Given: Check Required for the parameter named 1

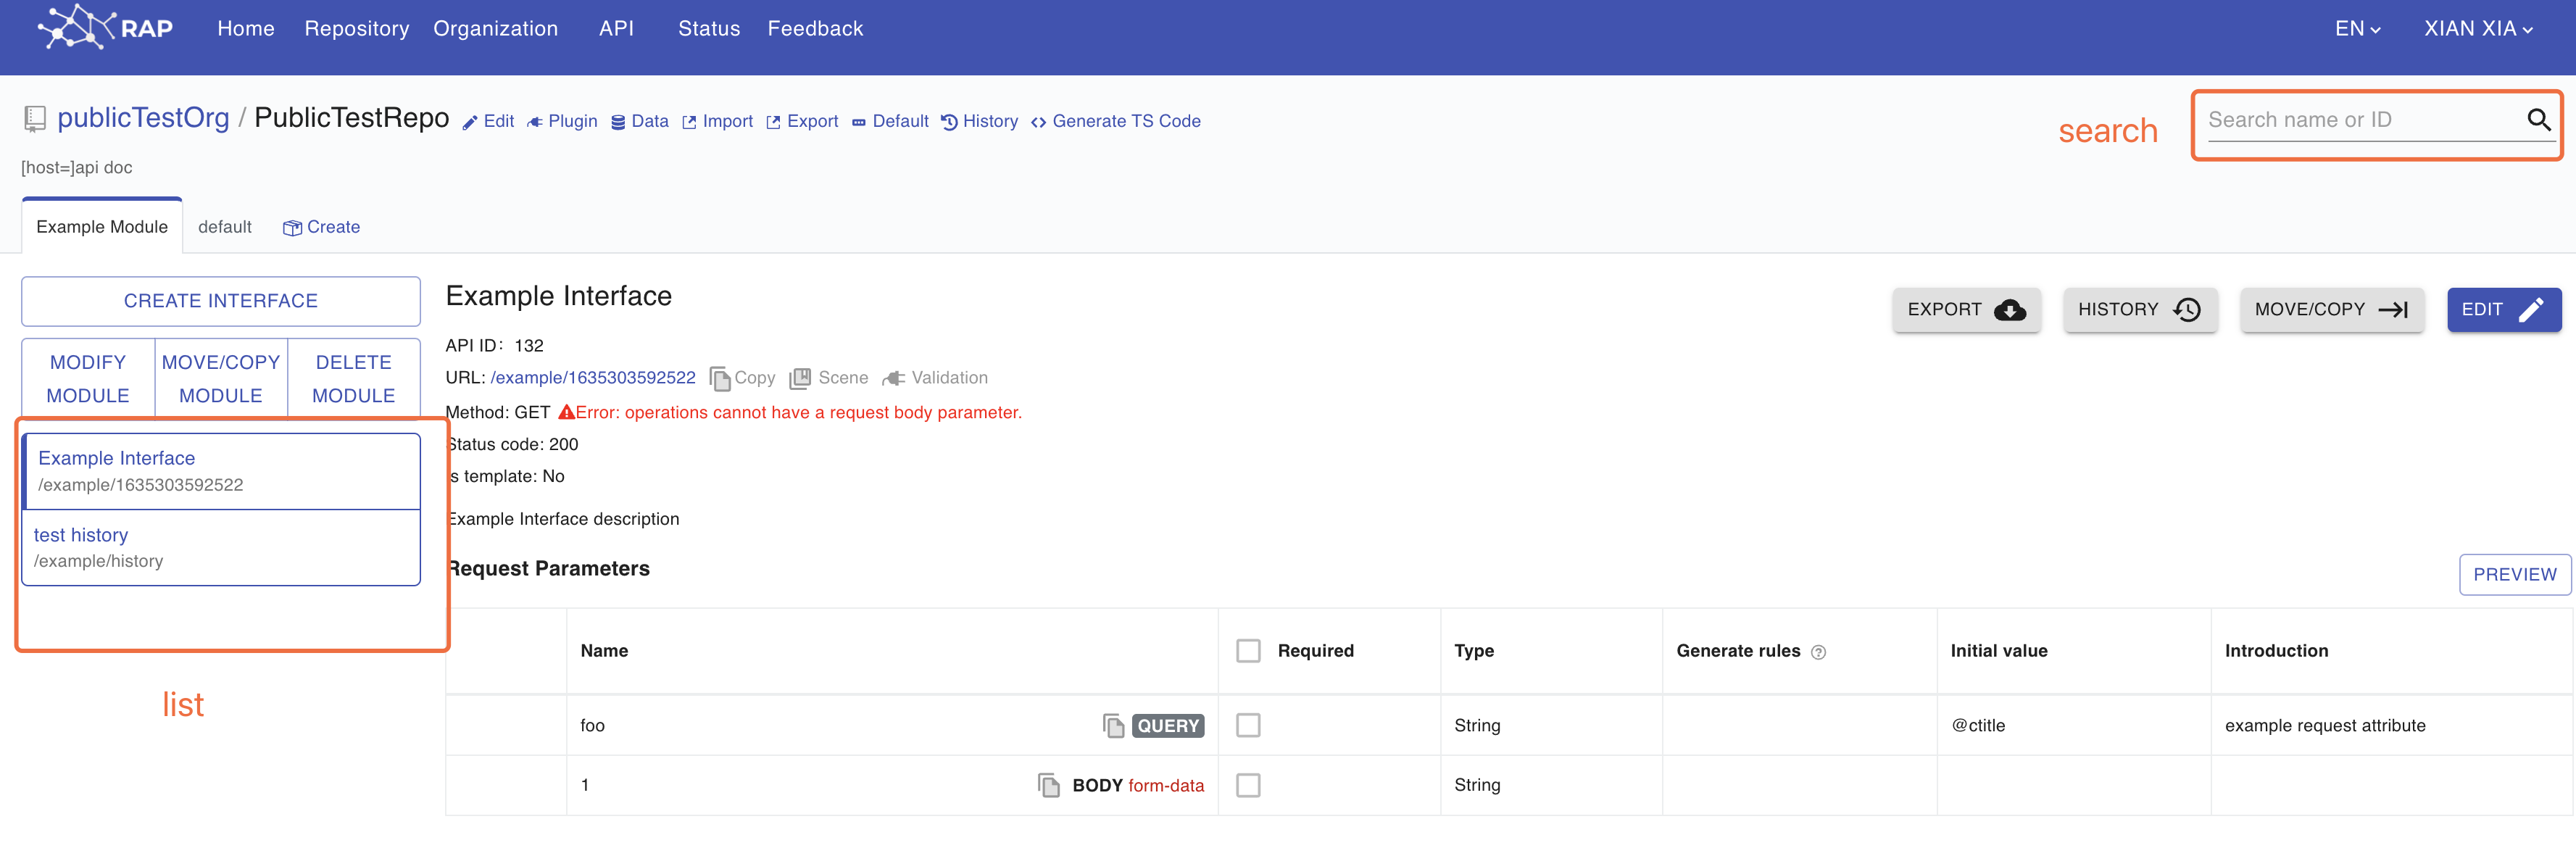Looking at the screenshot, I should 1248,785.
